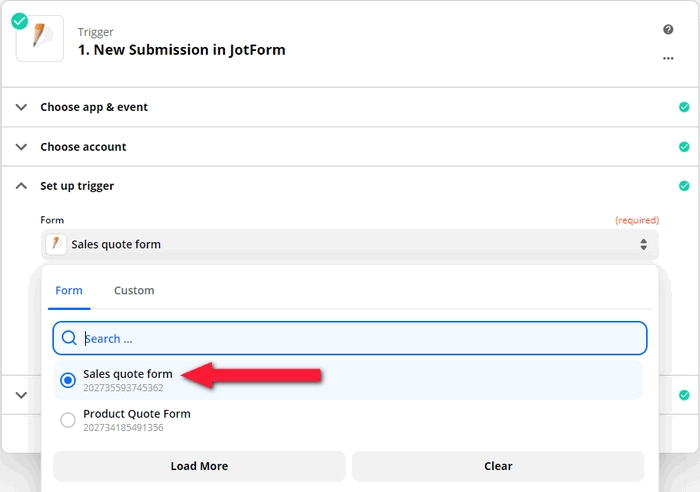This screenshot has width=700, height=492.
Task: Click the green check beside Set up trigger
Action: 684,186
